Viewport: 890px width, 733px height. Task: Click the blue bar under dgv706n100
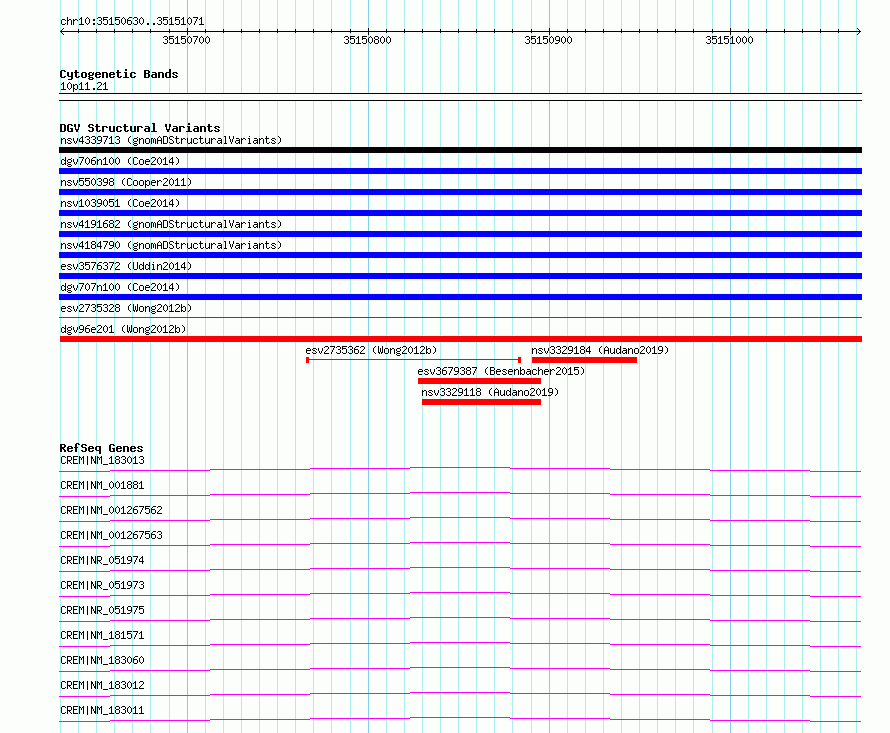click(x=460, y=171)
